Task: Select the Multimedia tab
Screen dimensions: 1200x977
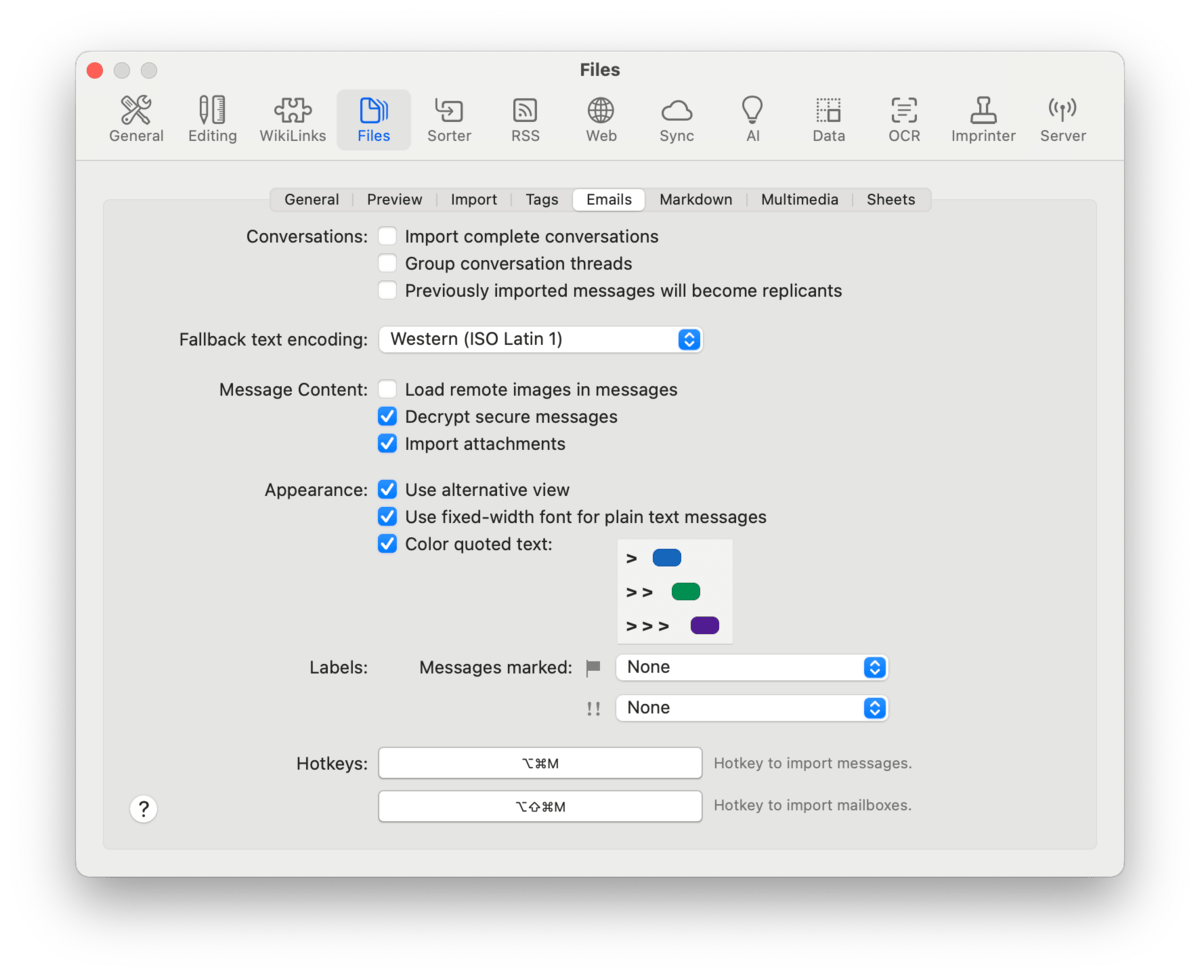Action: (799, 200)
